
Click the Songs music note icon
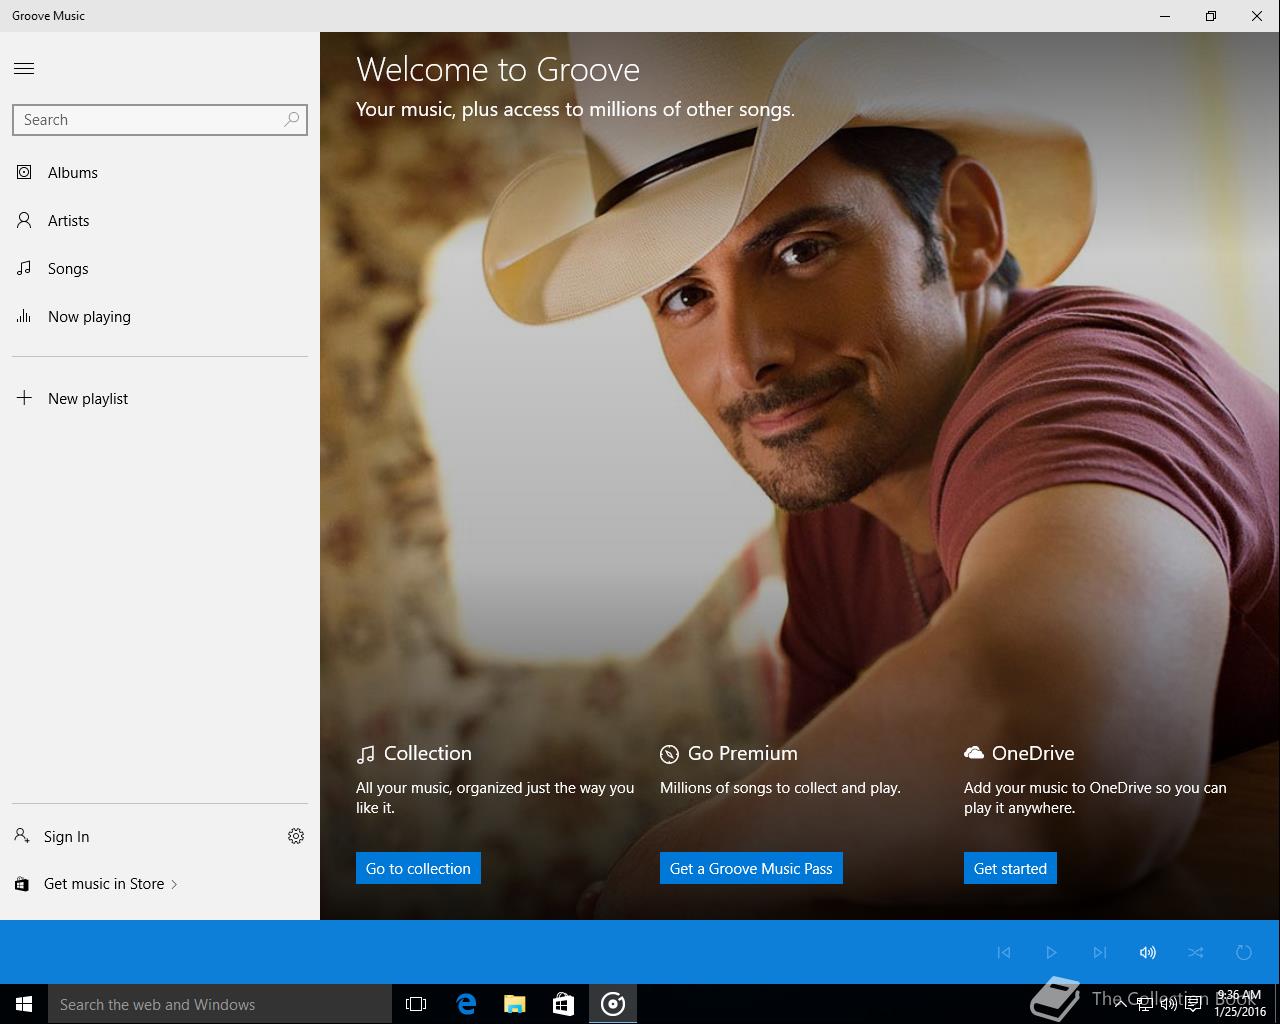coord(24,268)
